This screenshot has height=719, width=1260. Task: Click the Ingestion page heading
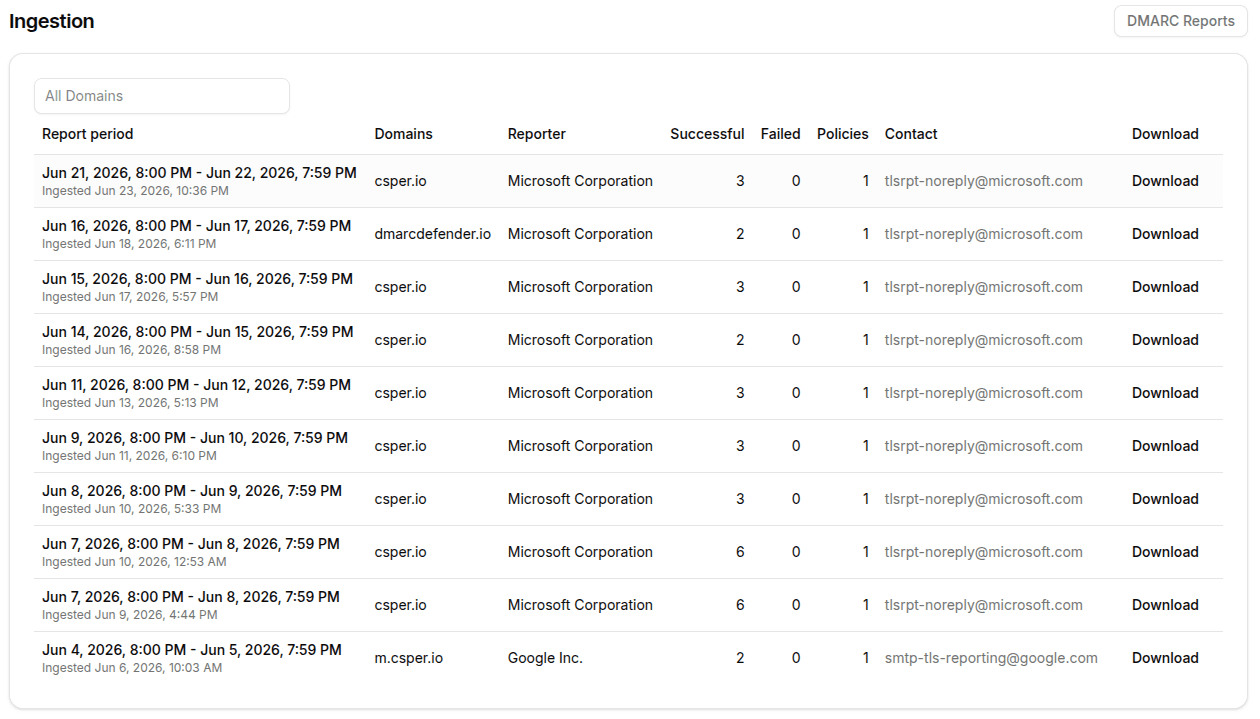(52, 21)
